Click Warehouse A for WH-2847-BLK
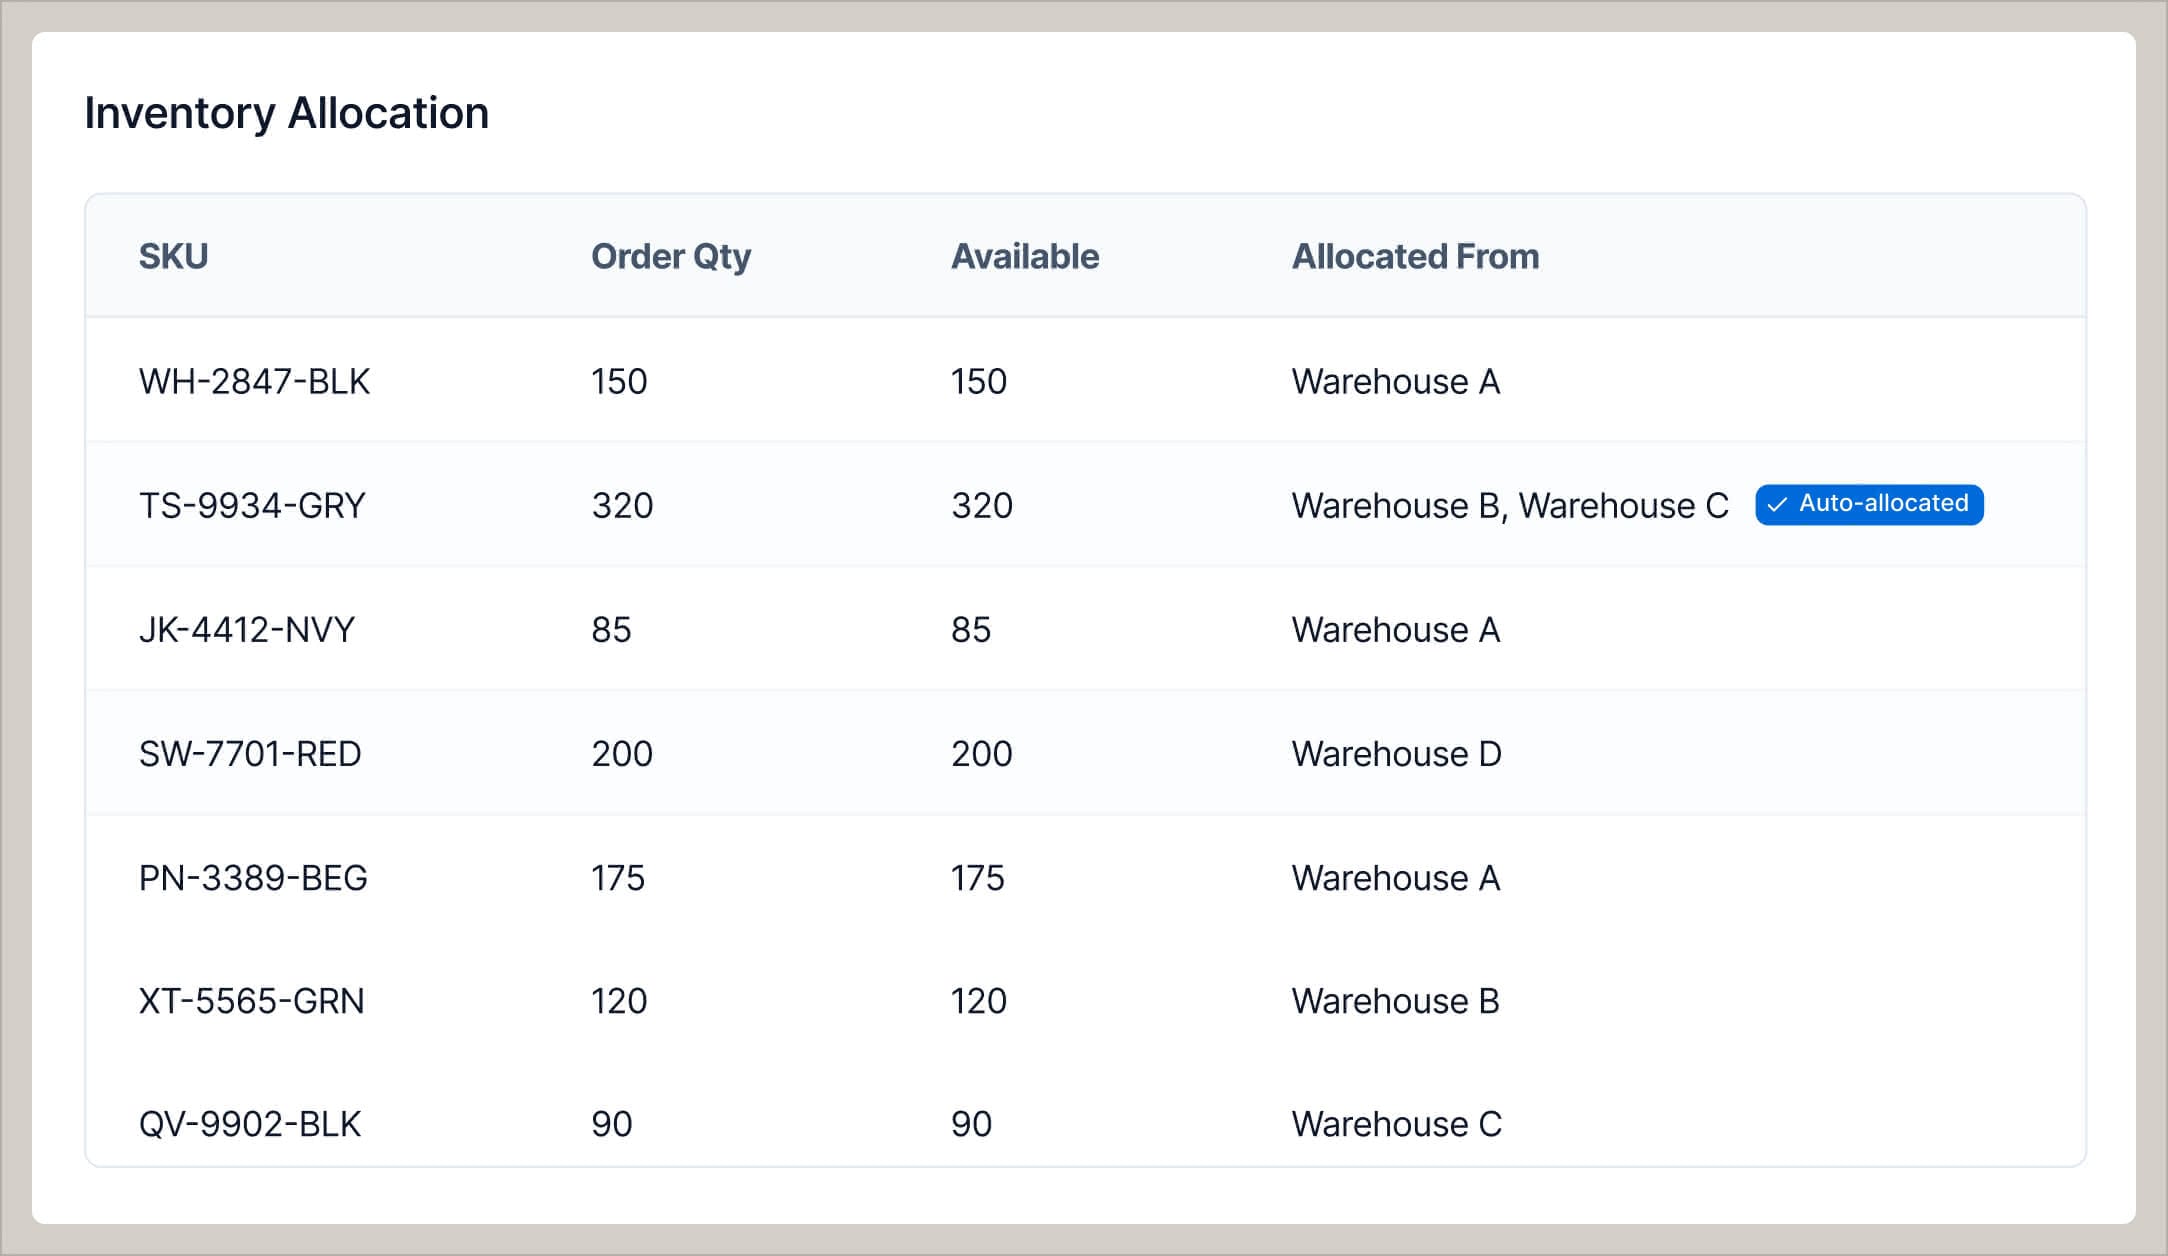The width and height of the screenshot is (2168, 1256). coord(1396,381)
